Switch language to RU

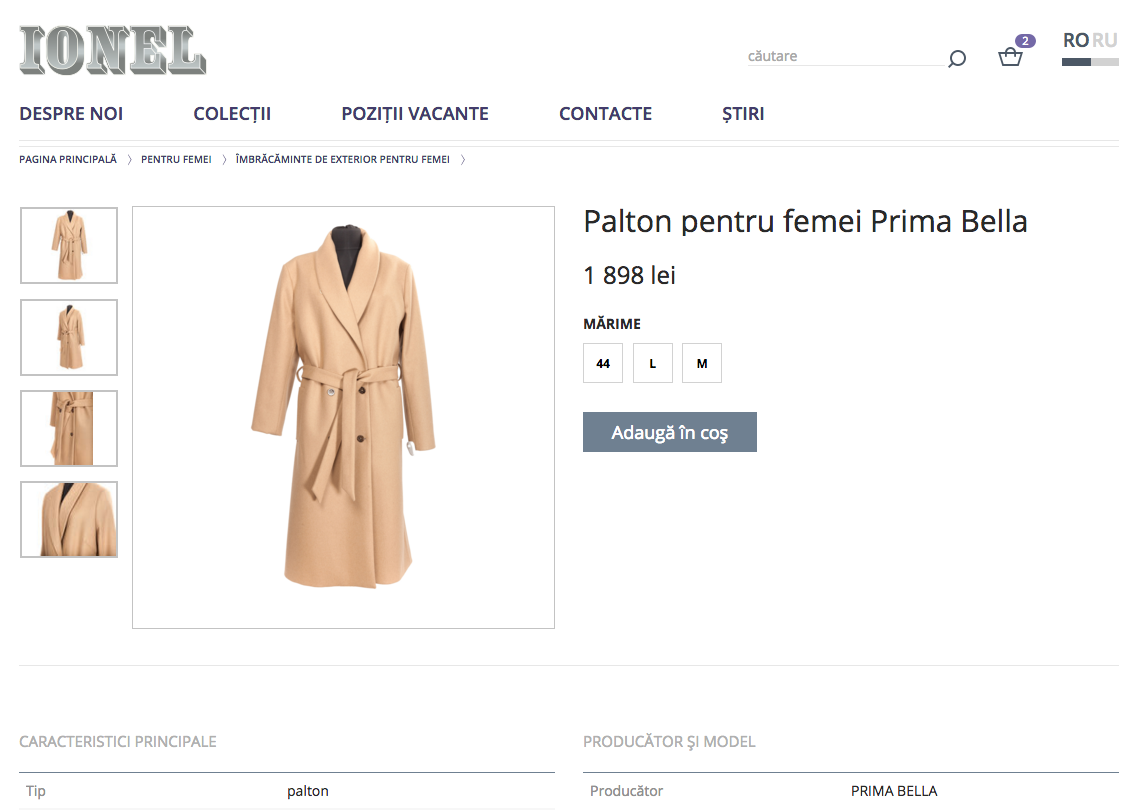pyautogui.click(x=1105, y=41)
